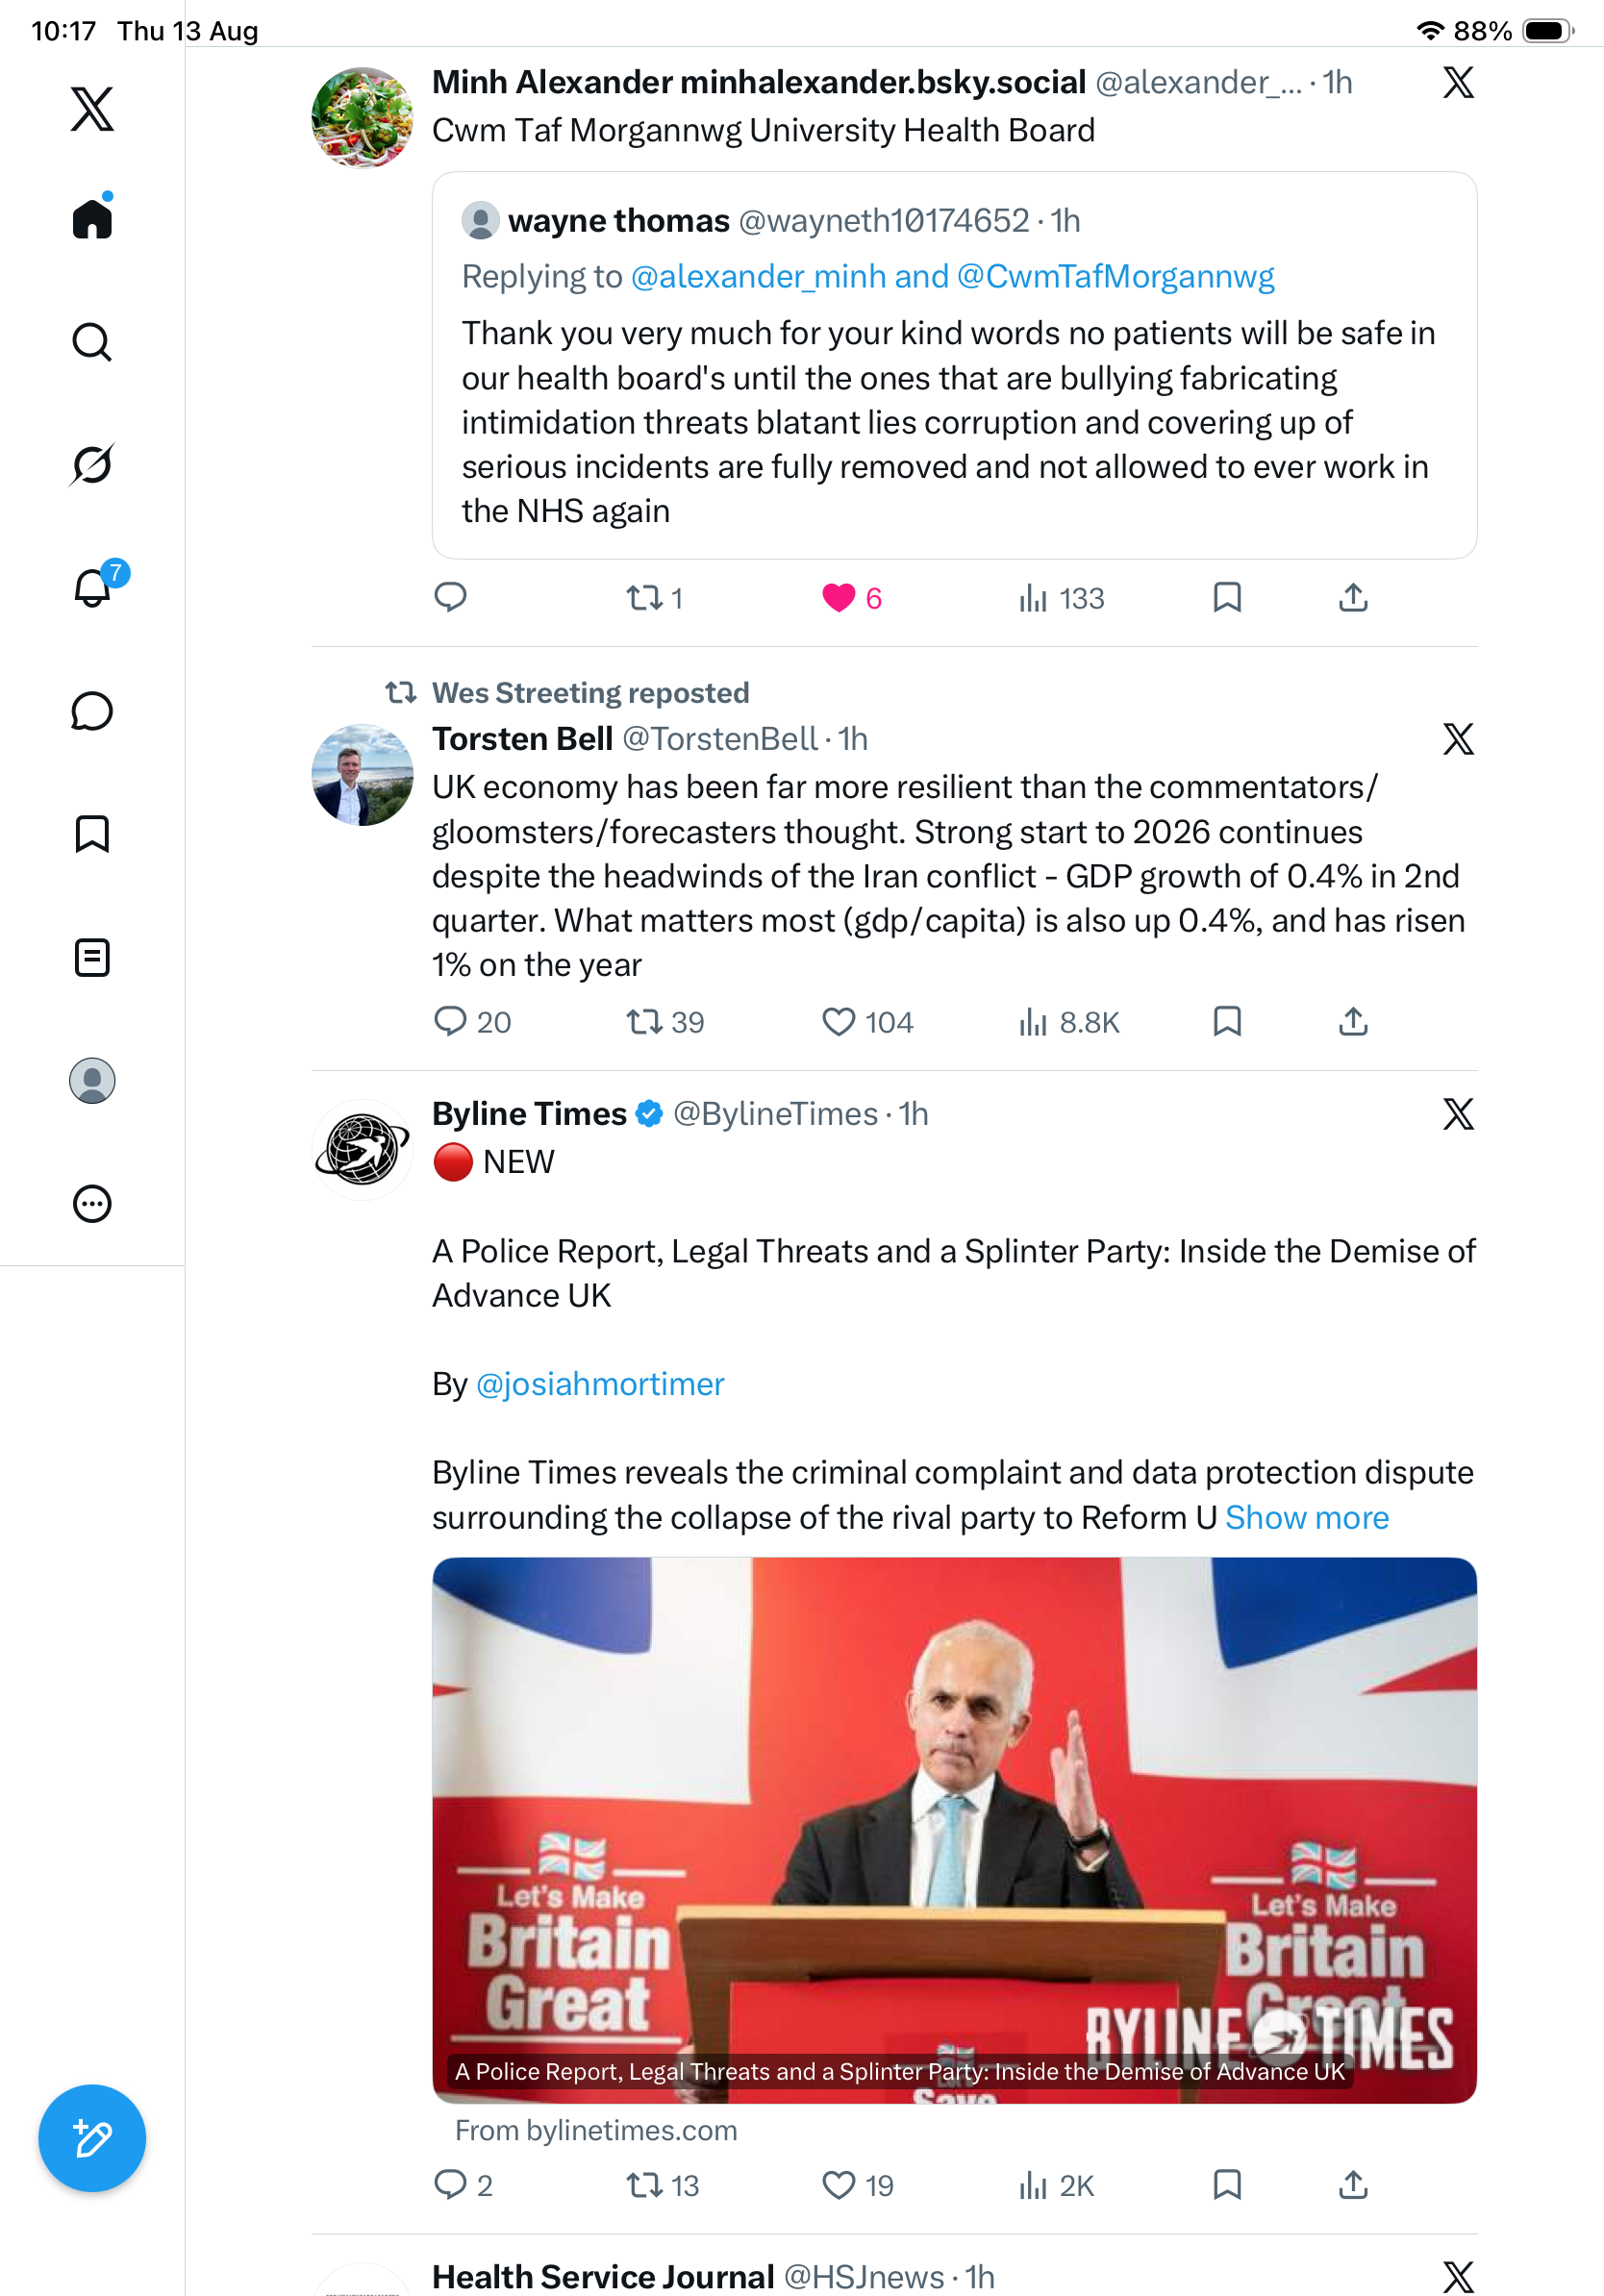The height and width of the screenshot is (2296, 1604).
Task: Tap the compose post button
Action: 92,2138
